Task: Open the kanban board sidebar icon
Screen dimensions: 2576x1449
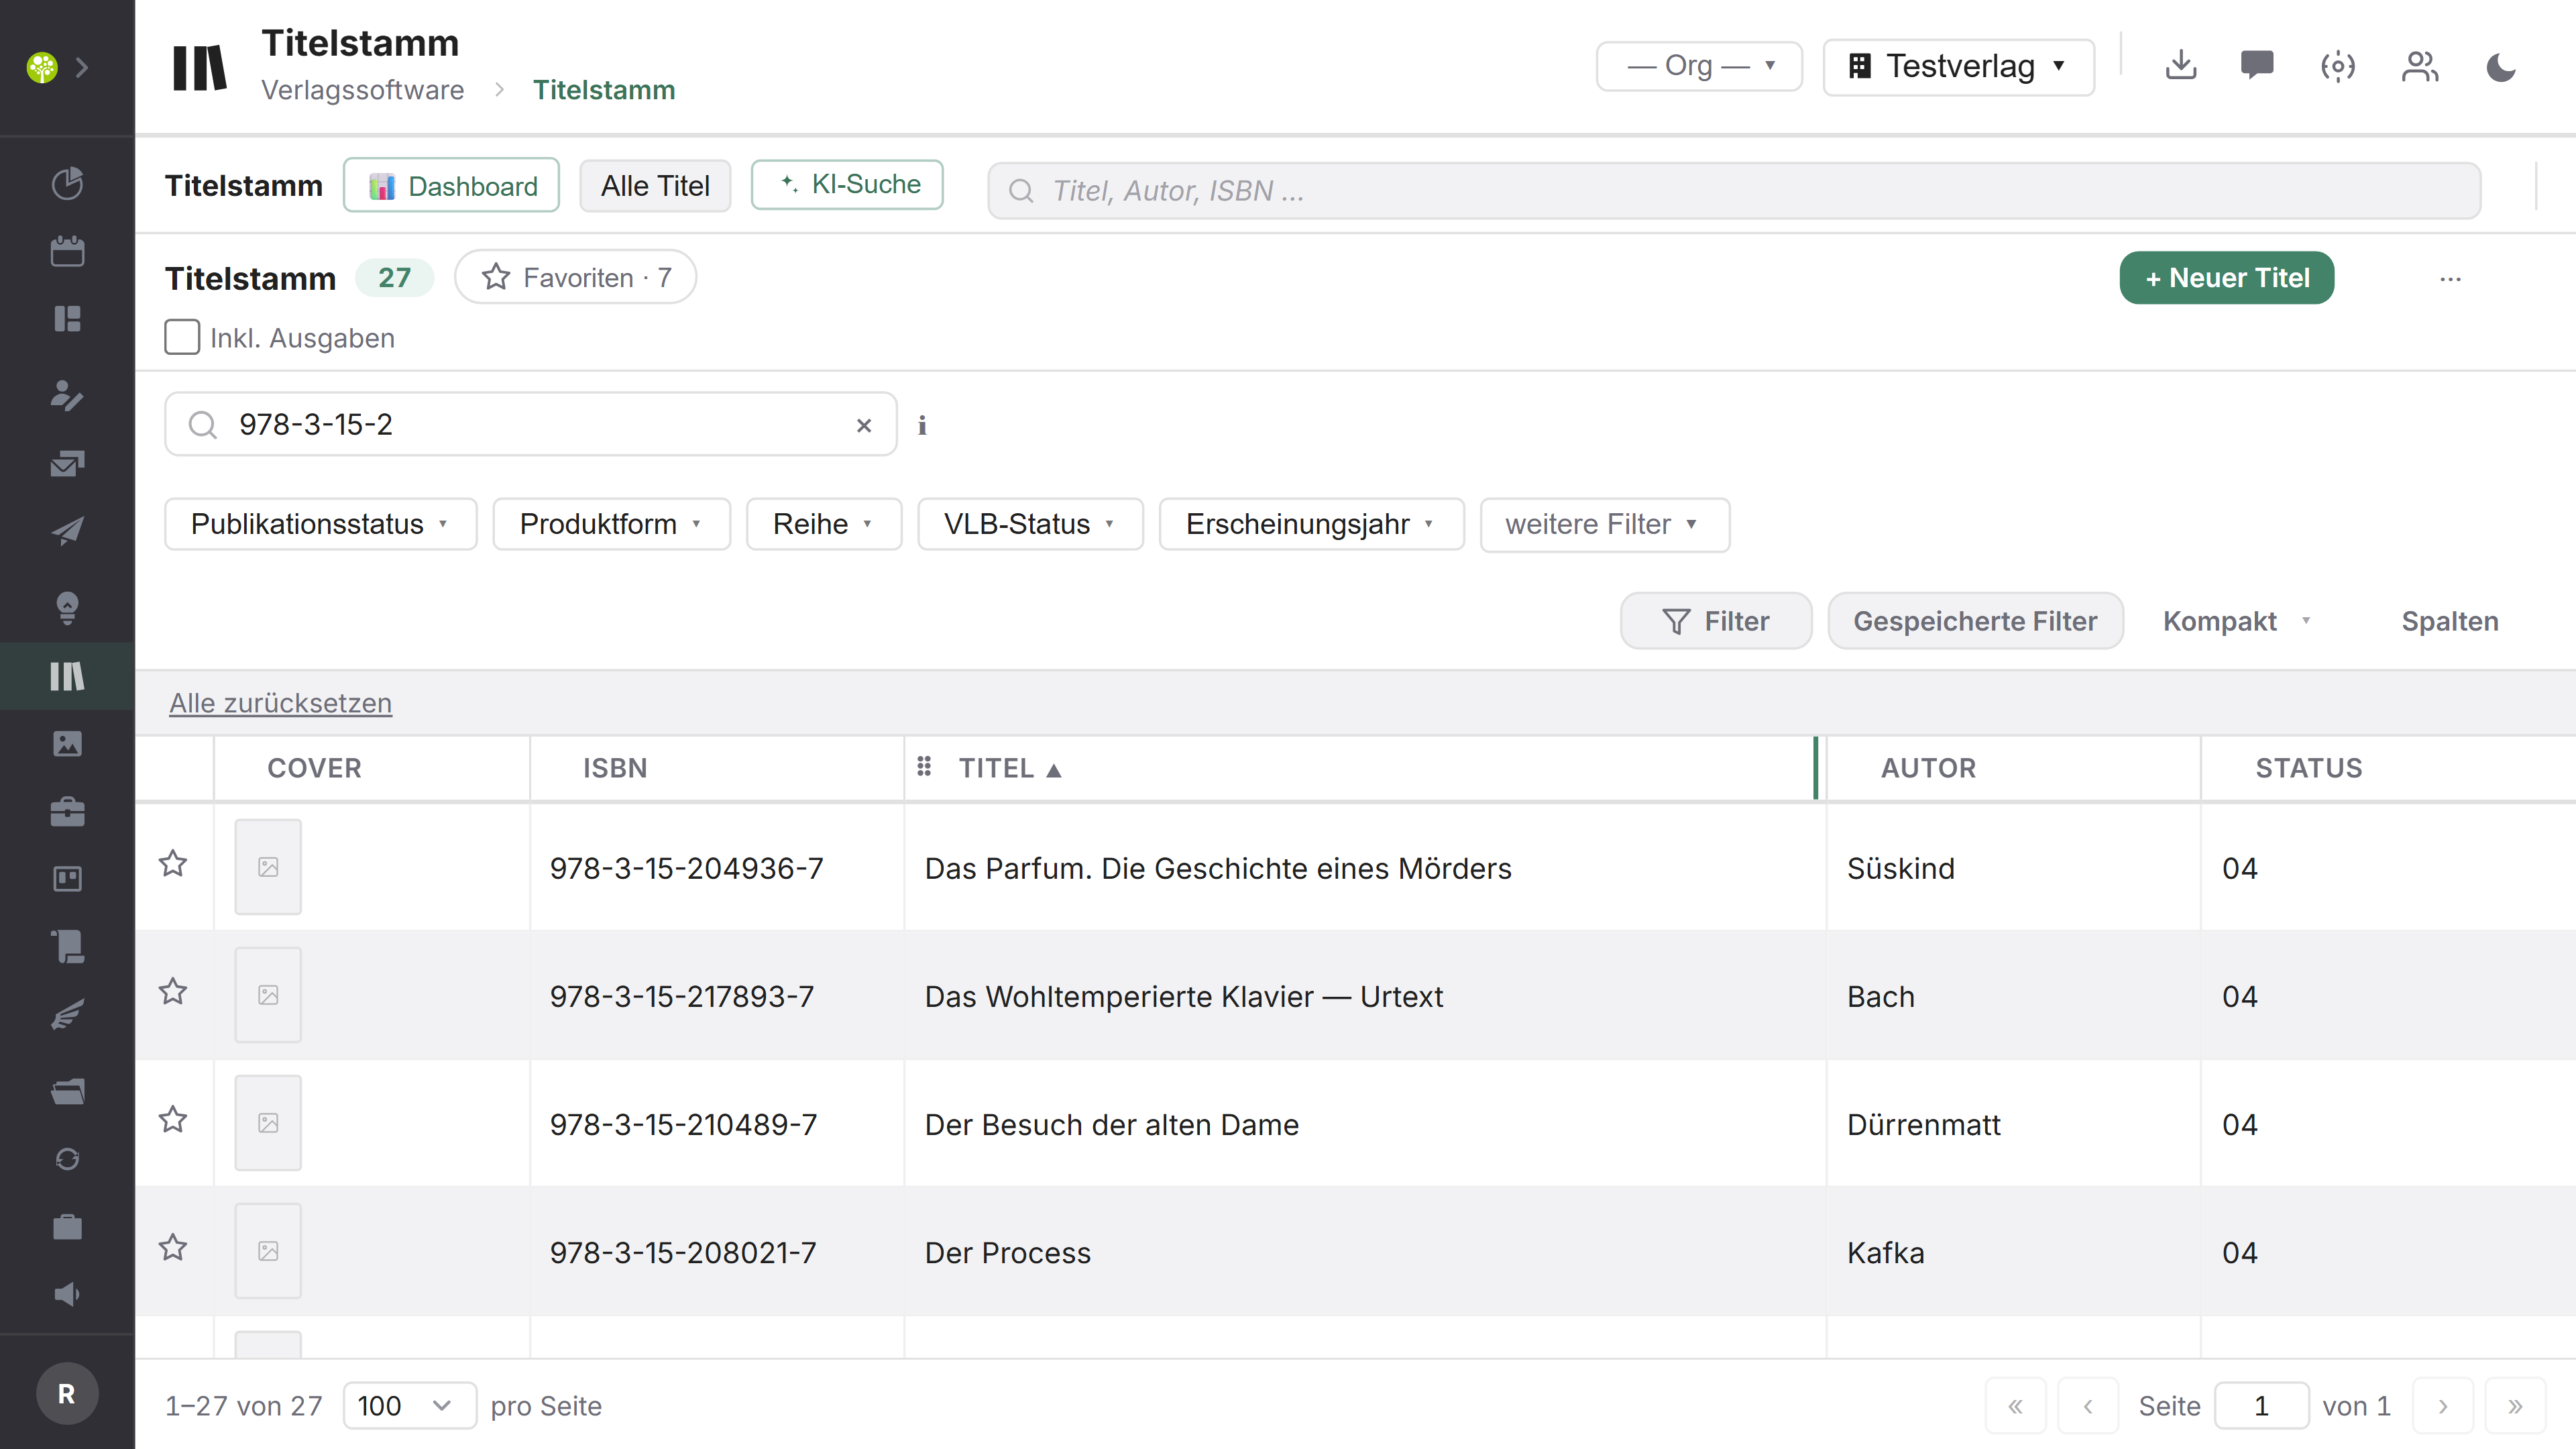Action: click(67, 879)
